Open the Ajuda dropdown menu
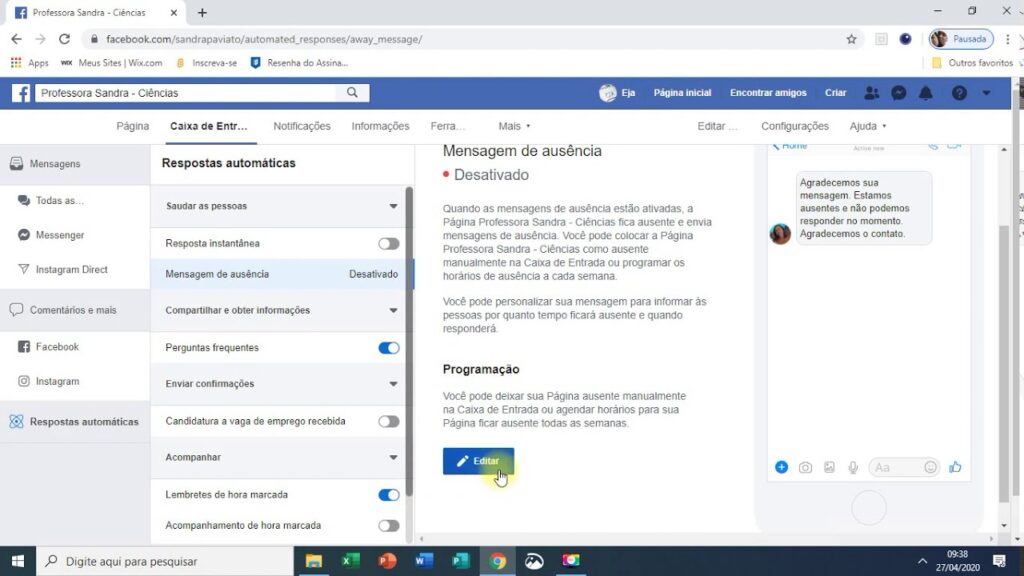The height and width of the screenshot is (576, 1024). click(x=868, y=126)
